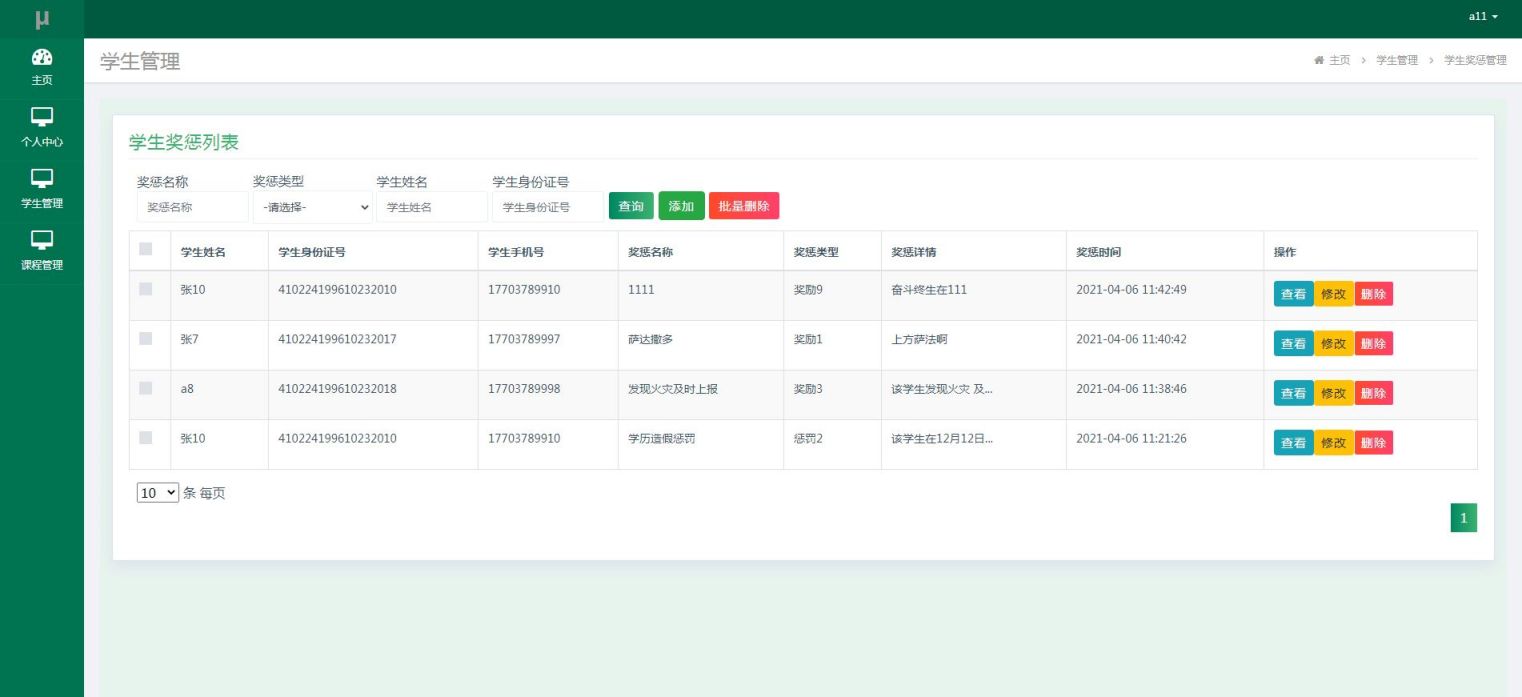View the 萨达撒多 record with 查看
The height and width of the screenshot is (697, 1522).
[1294, 343]
